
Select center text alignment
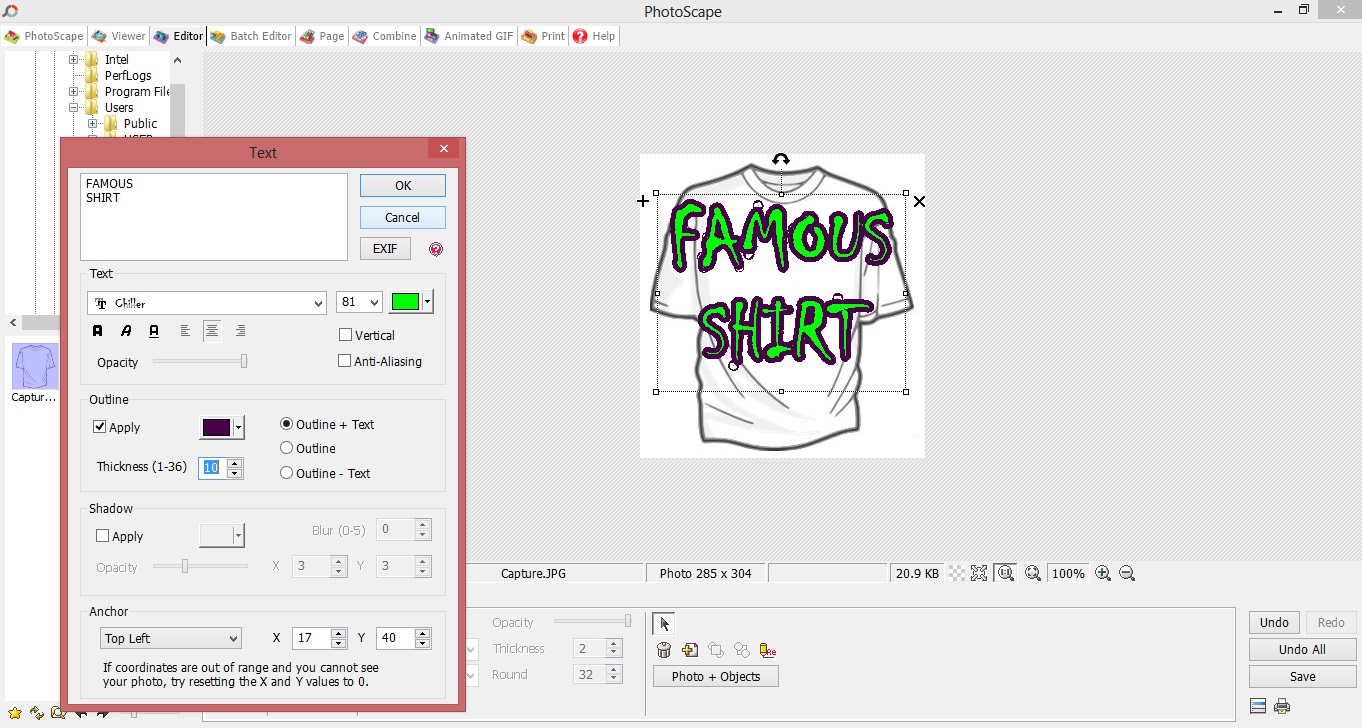click(212, 331)
